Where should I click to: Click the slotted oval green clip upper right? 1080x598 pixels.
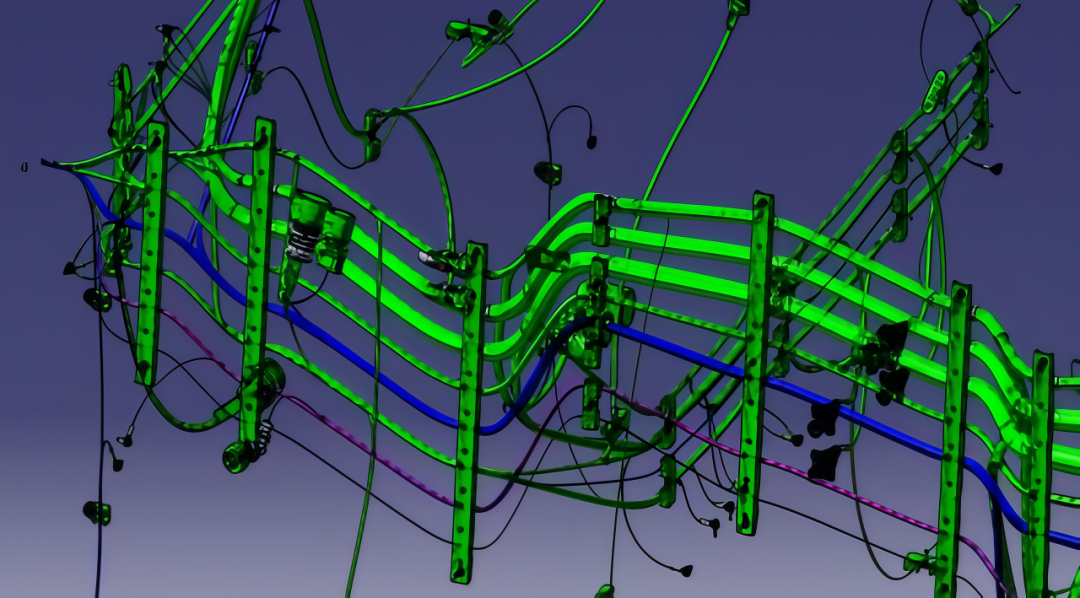(x=934, y=90)
